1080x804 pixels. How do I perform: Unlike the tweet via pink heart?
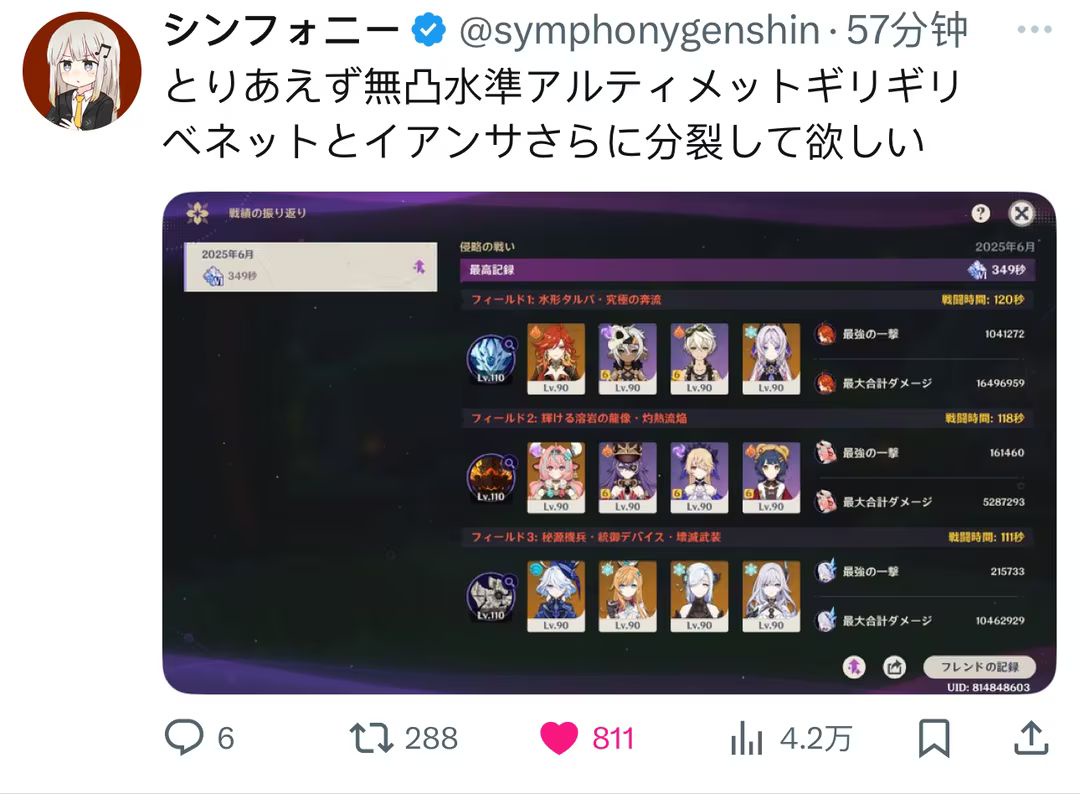(x=559, y=738)
